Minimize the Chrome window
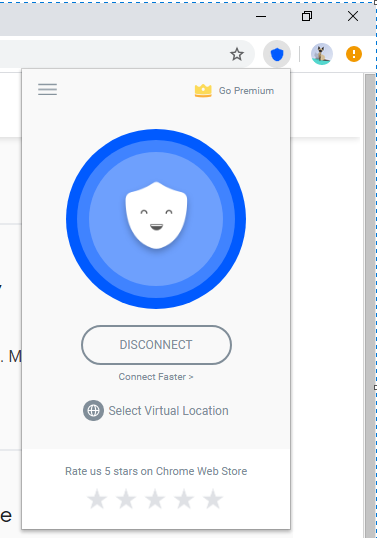Image resolution: width=377 pixels, height=538 pixels. coord(261,16)
